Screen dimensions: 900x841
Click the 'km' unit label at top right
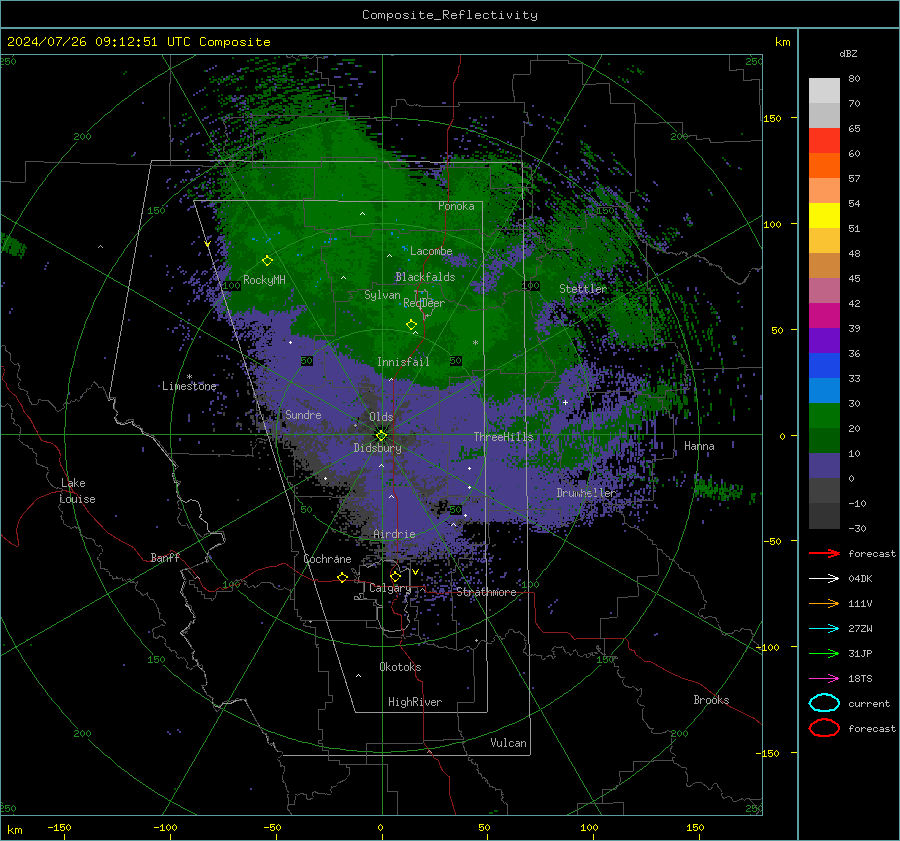pos(782,42)
